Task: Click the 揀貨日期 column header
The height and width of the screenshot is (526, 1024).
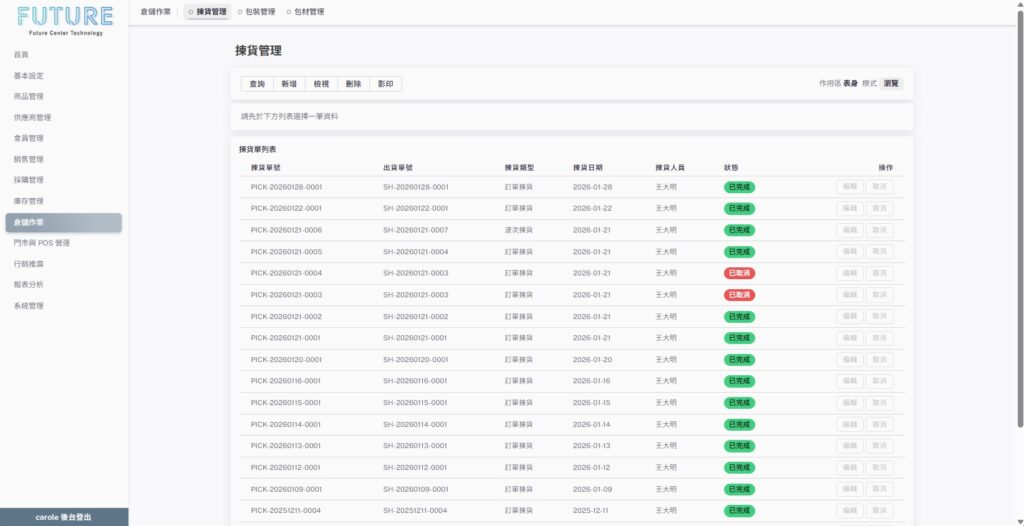Action: [x=588, y=168]
